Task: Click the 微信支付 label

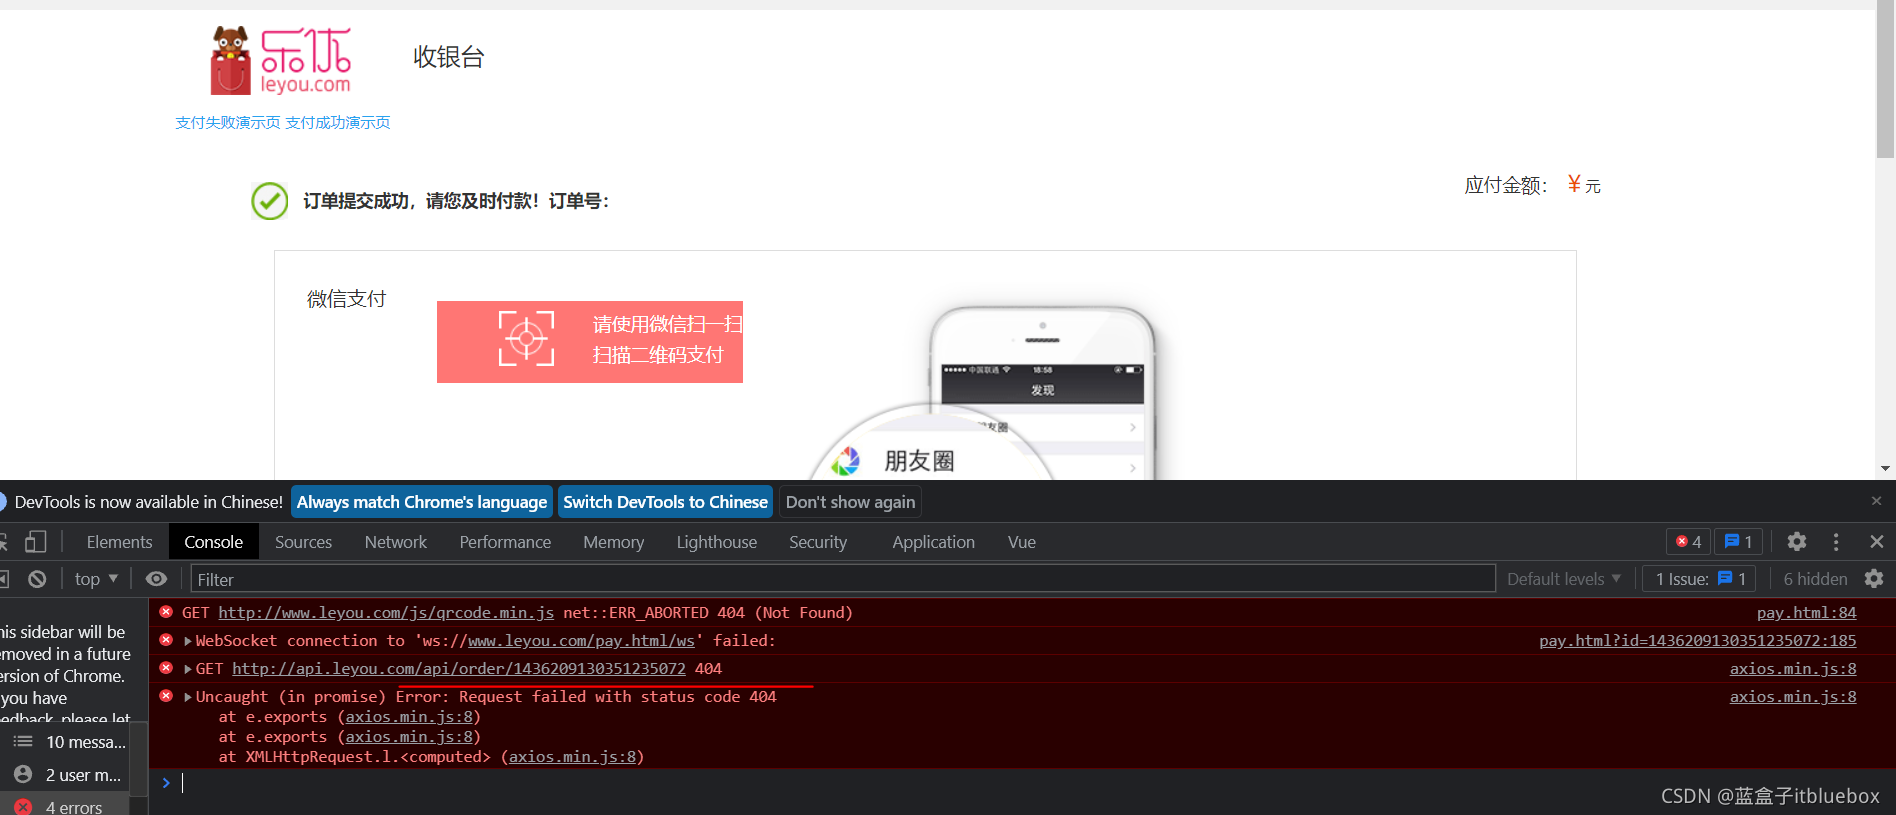Action: coord(346,299)
